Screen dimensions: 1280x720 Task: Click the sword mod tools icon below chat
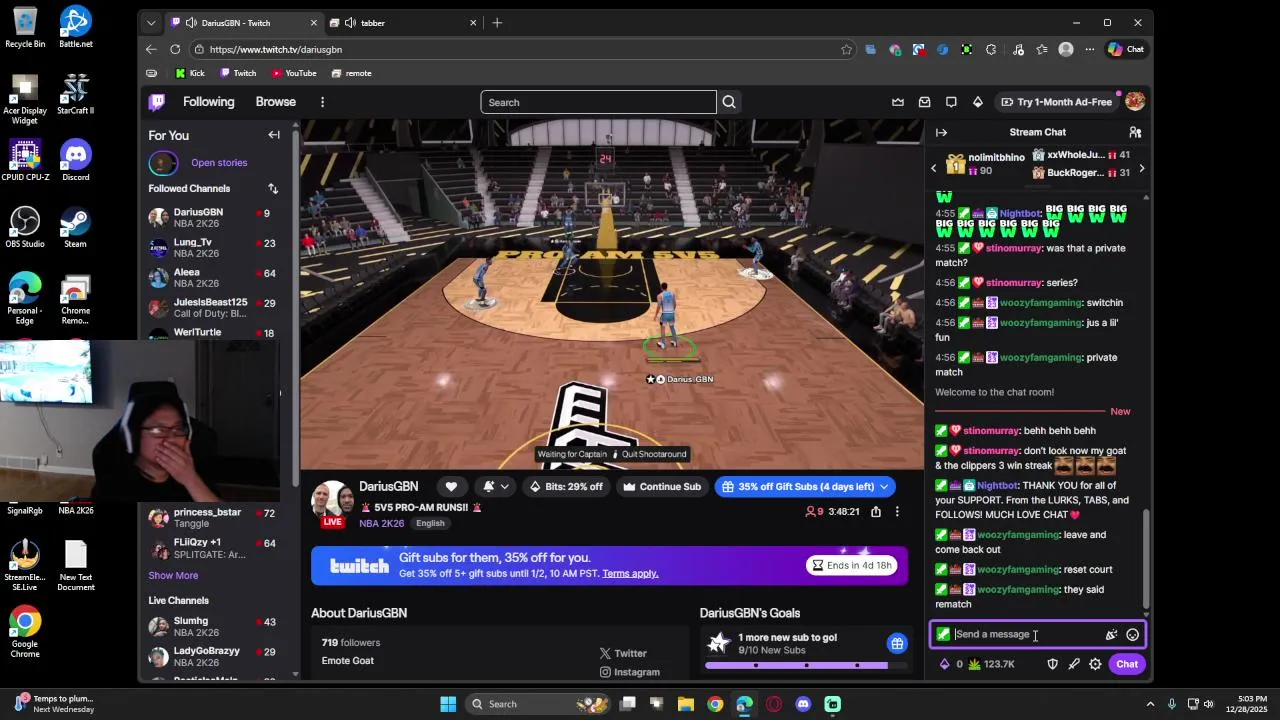coord(1074,664)
